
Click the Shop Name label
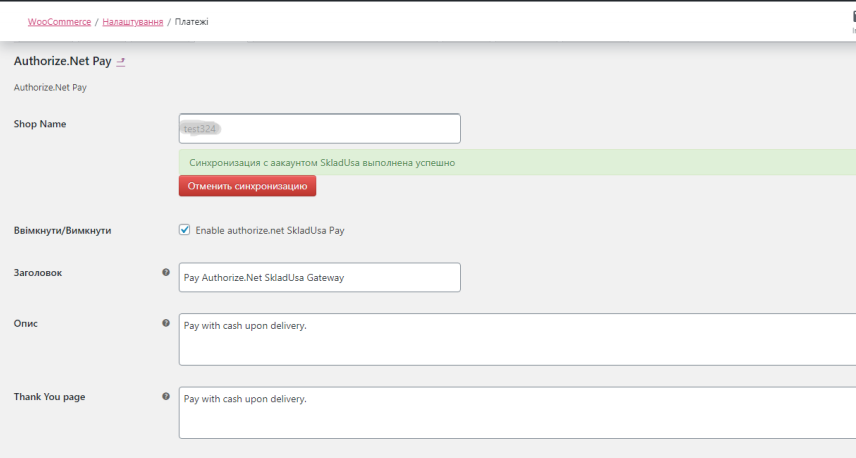pos(40,124)
